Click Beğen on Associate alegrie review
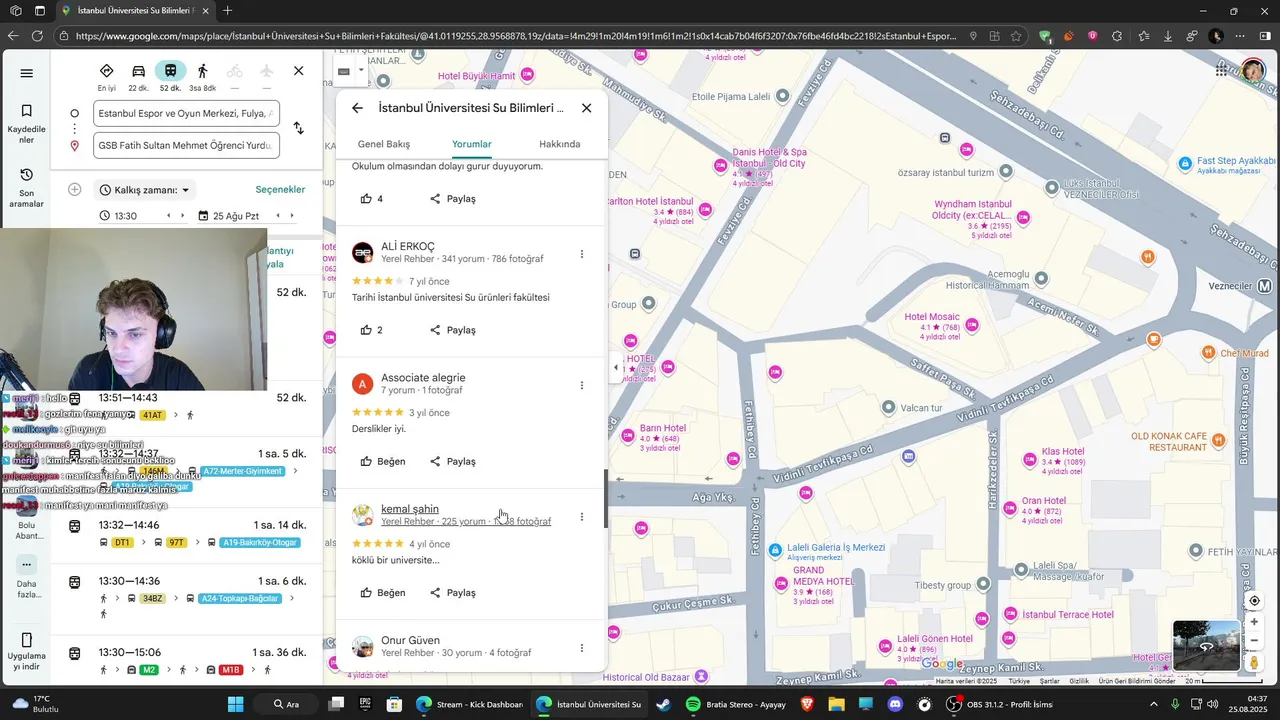Image resolution: width=1280 pixels, height=720 pixels. [x=383, y=462]
